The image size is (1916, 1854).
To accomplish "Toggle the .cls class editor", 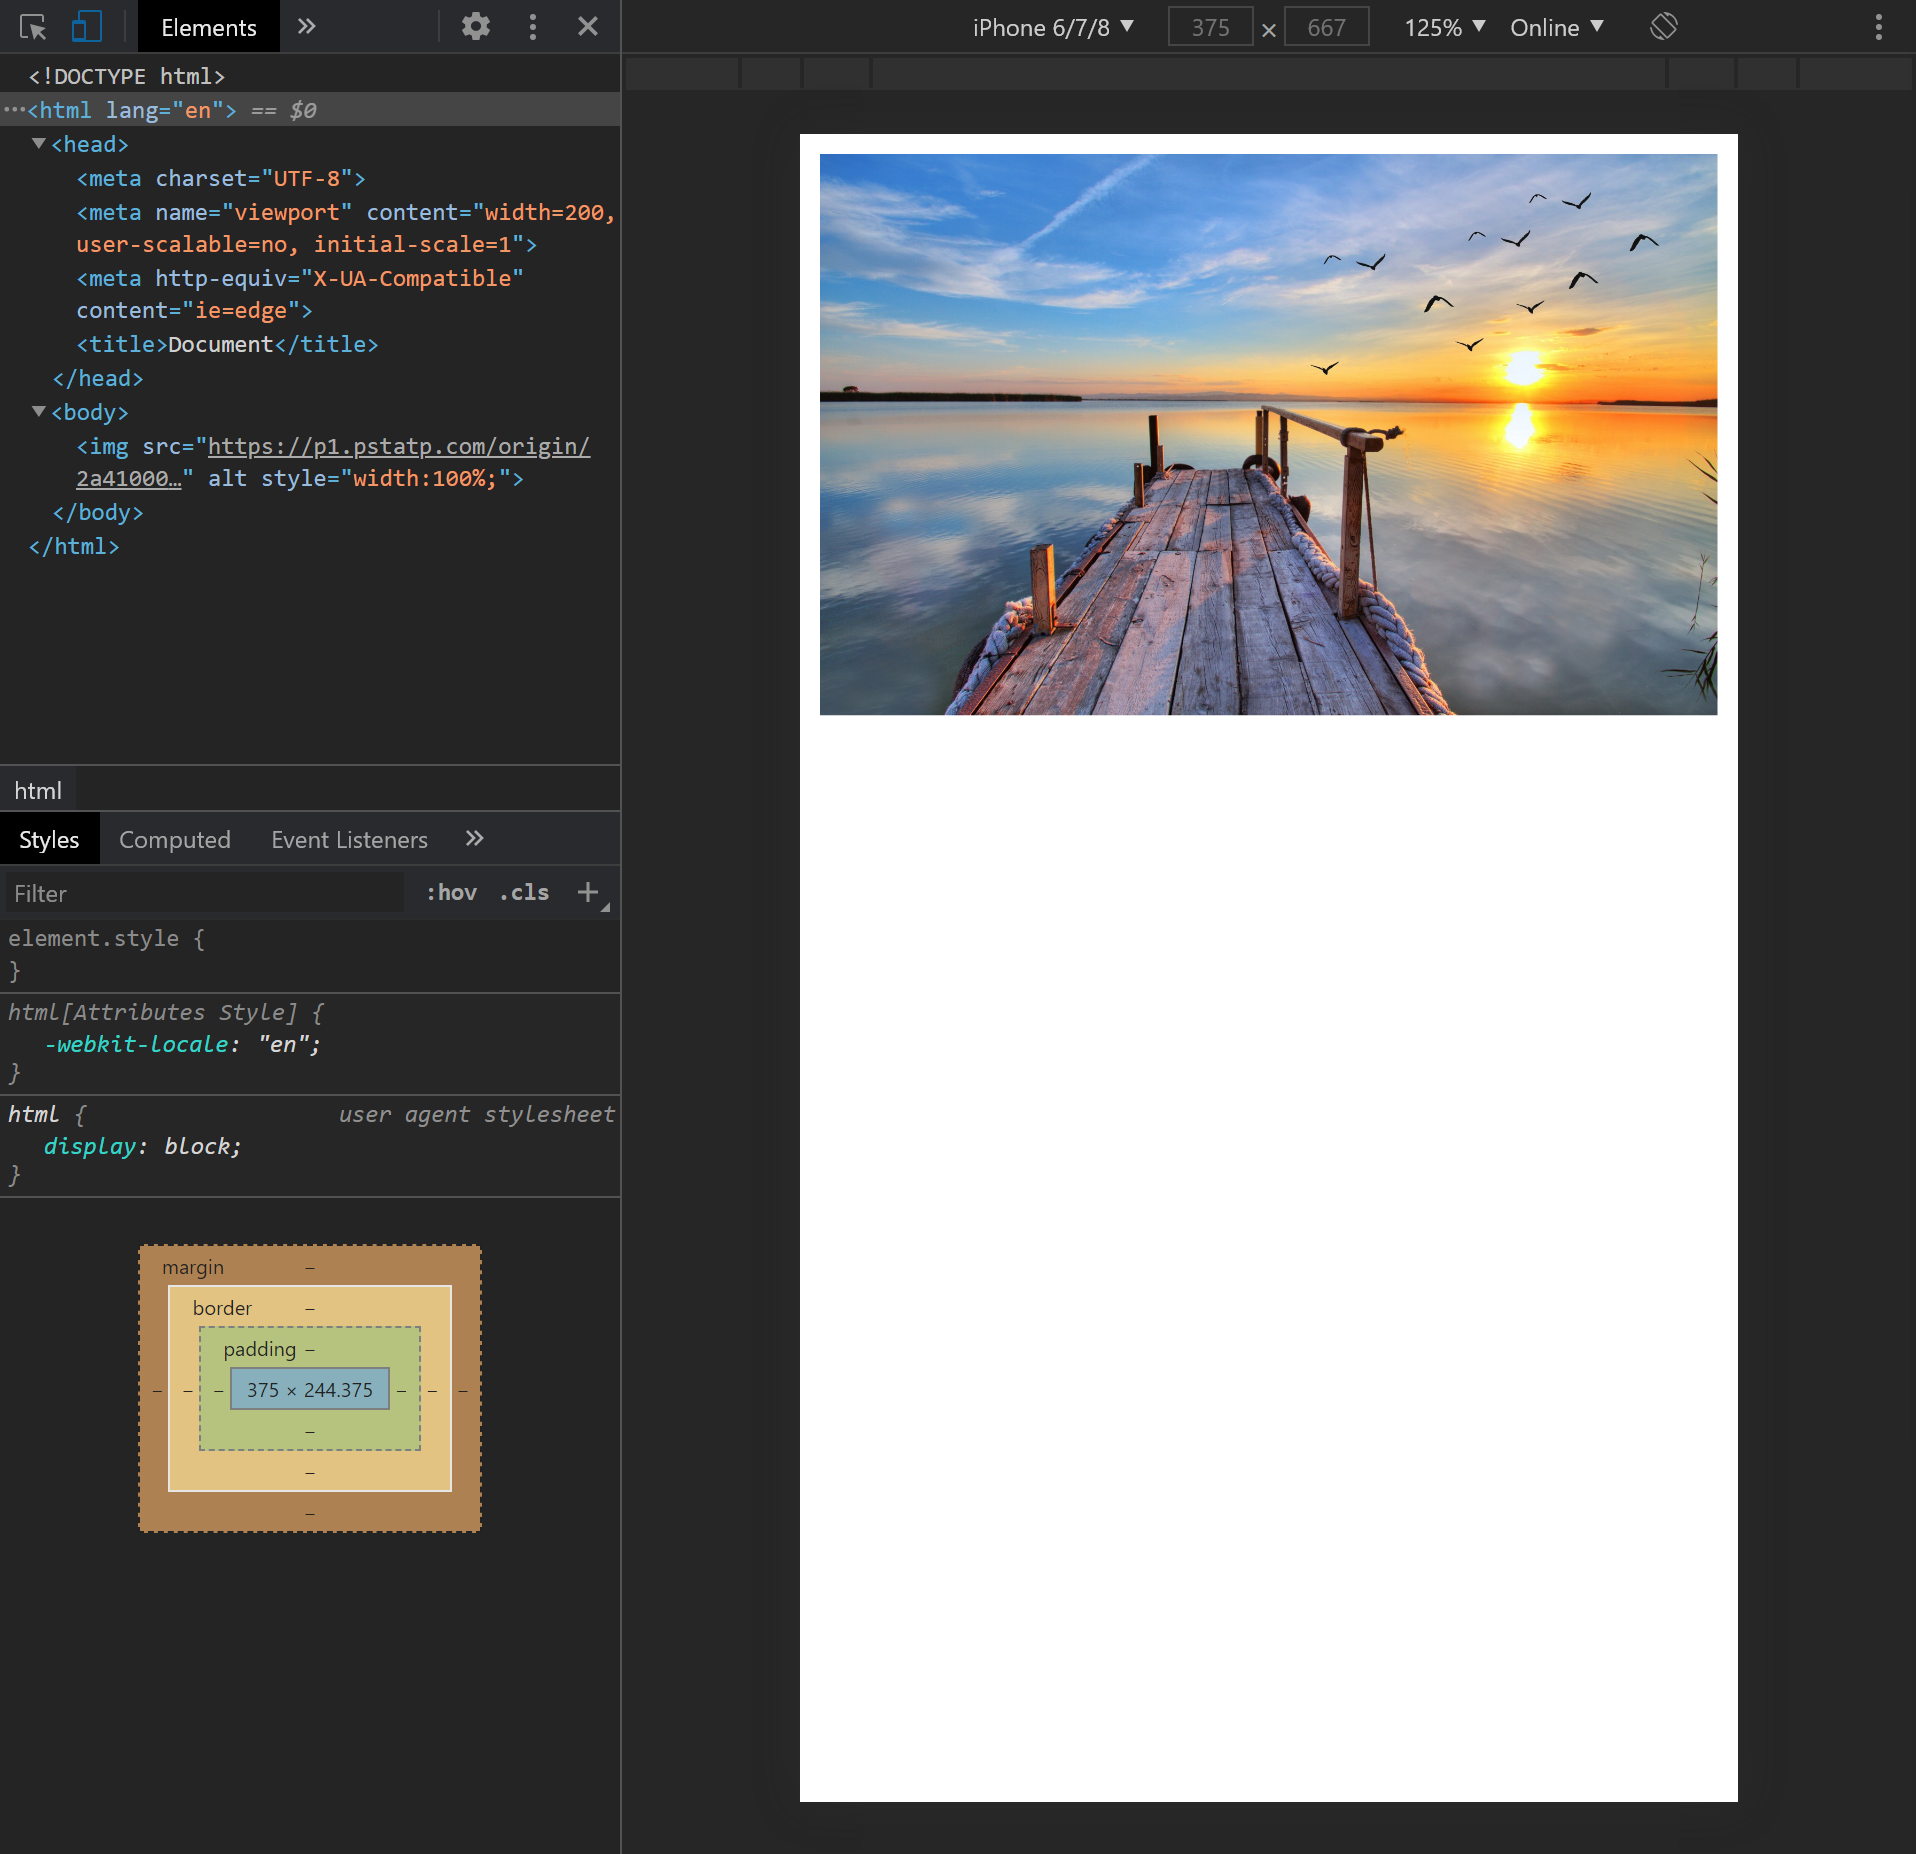I will tap(525, 892).
